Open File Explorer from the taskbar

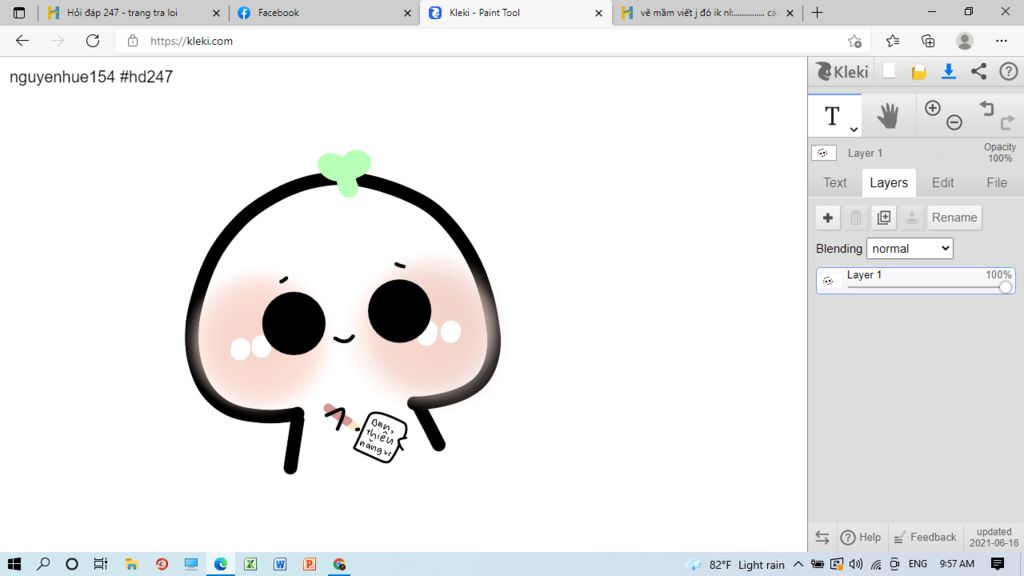tap(131, 564)
